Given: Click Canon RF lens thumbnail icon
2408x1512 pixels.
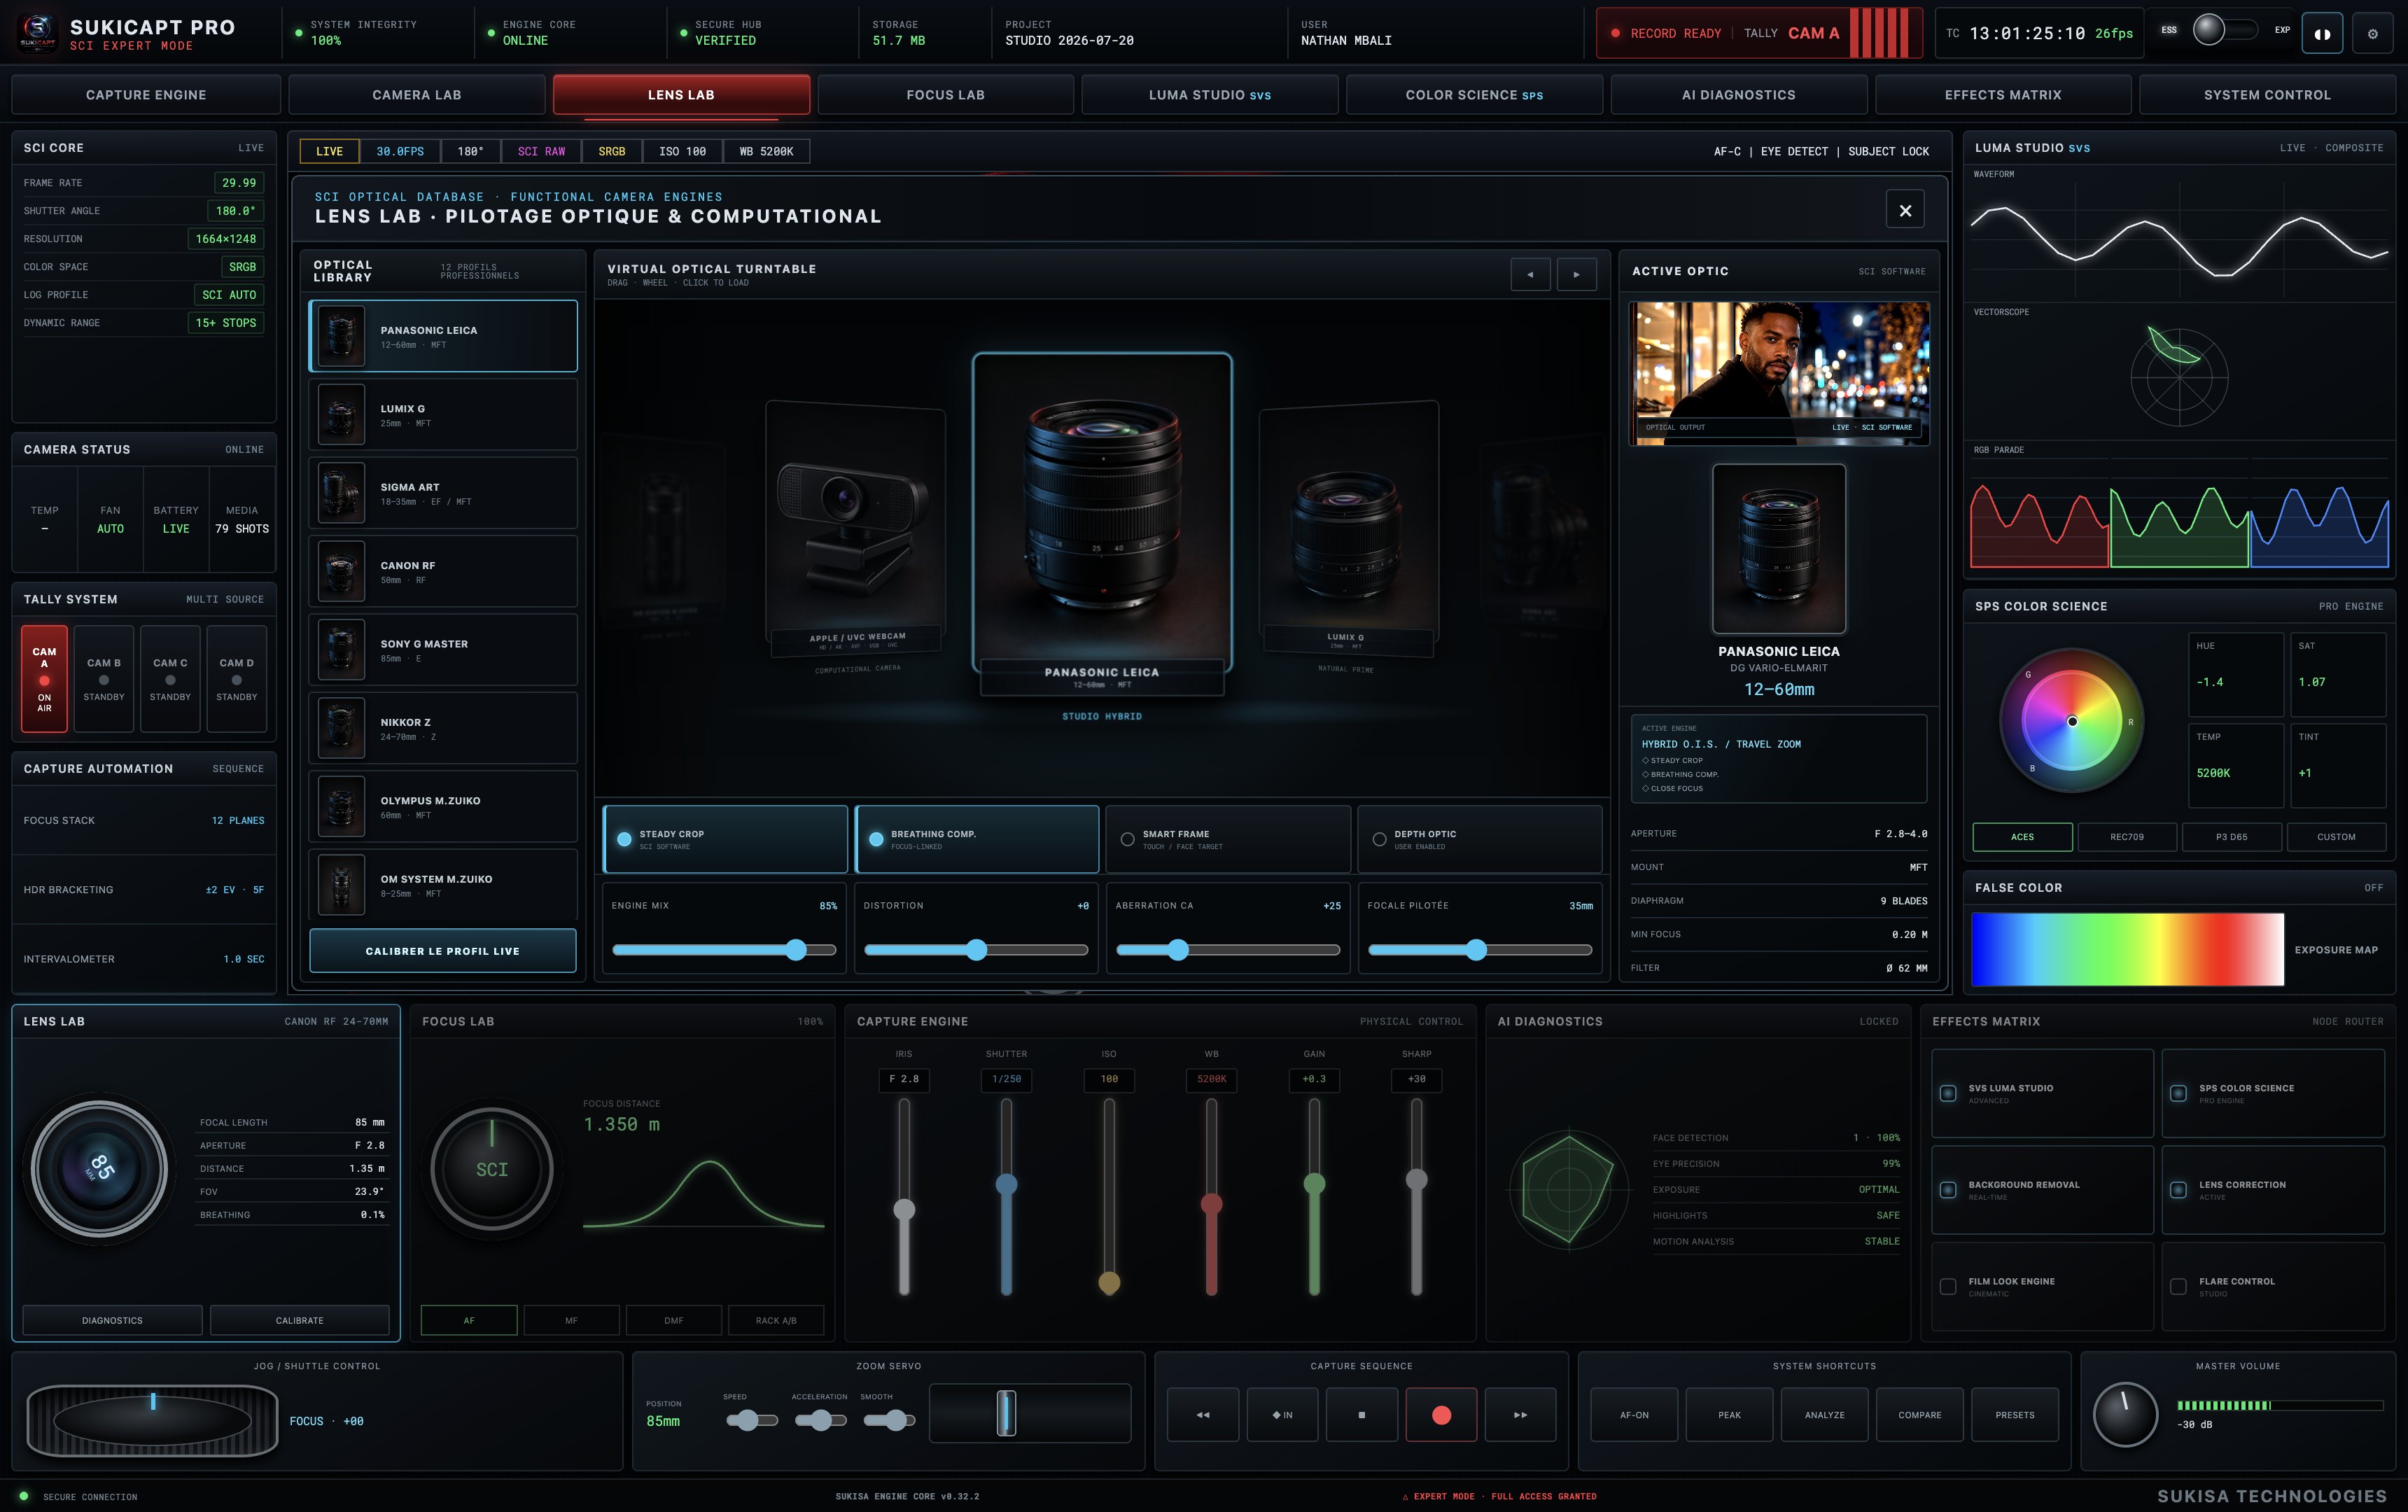Looking at the screenshot, I should pyautogui.click(x=341, y=572).
